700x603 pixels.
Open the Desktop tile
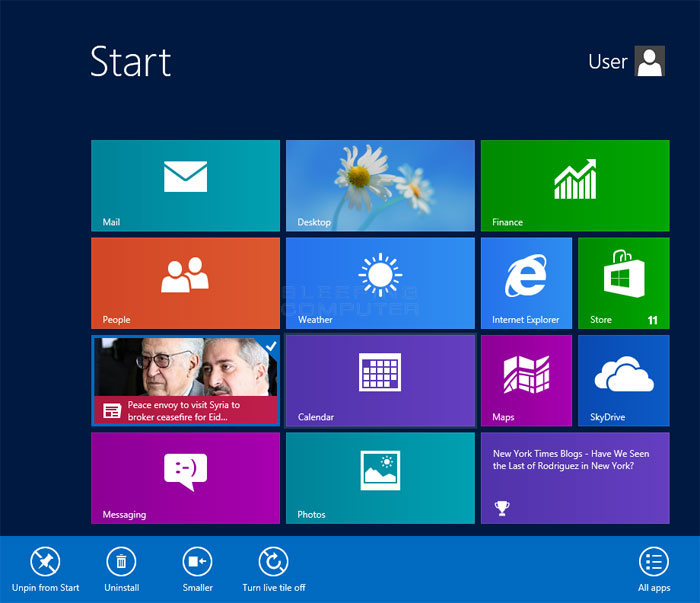coord(380,186)
